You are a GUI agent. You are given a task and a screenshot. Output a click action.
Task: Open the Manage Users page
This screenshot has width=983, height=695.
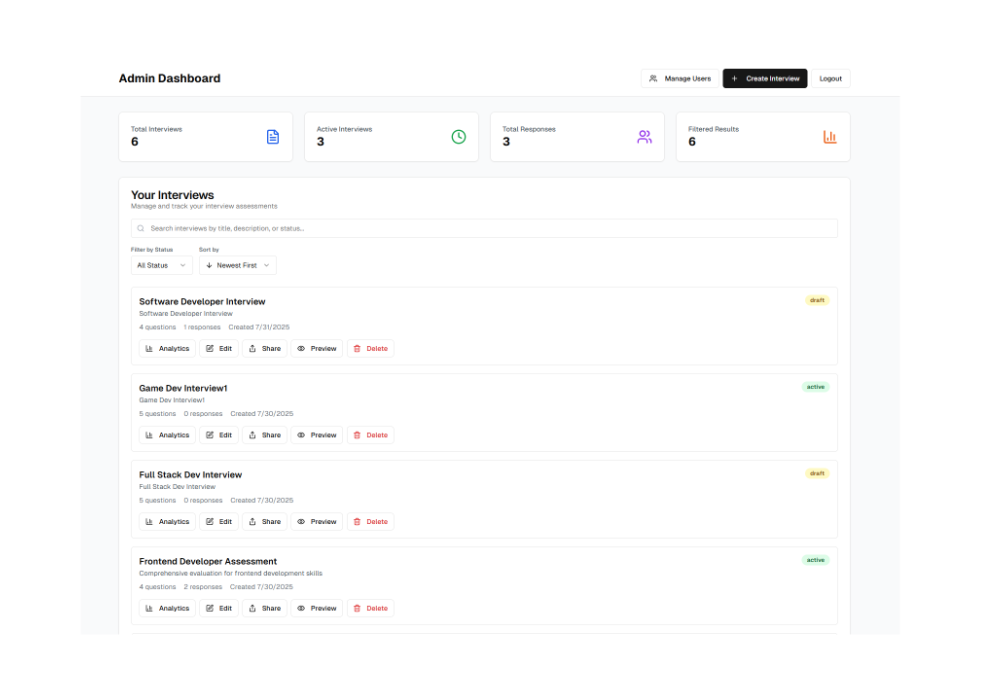pyautogui.click(x=680, y=78)
